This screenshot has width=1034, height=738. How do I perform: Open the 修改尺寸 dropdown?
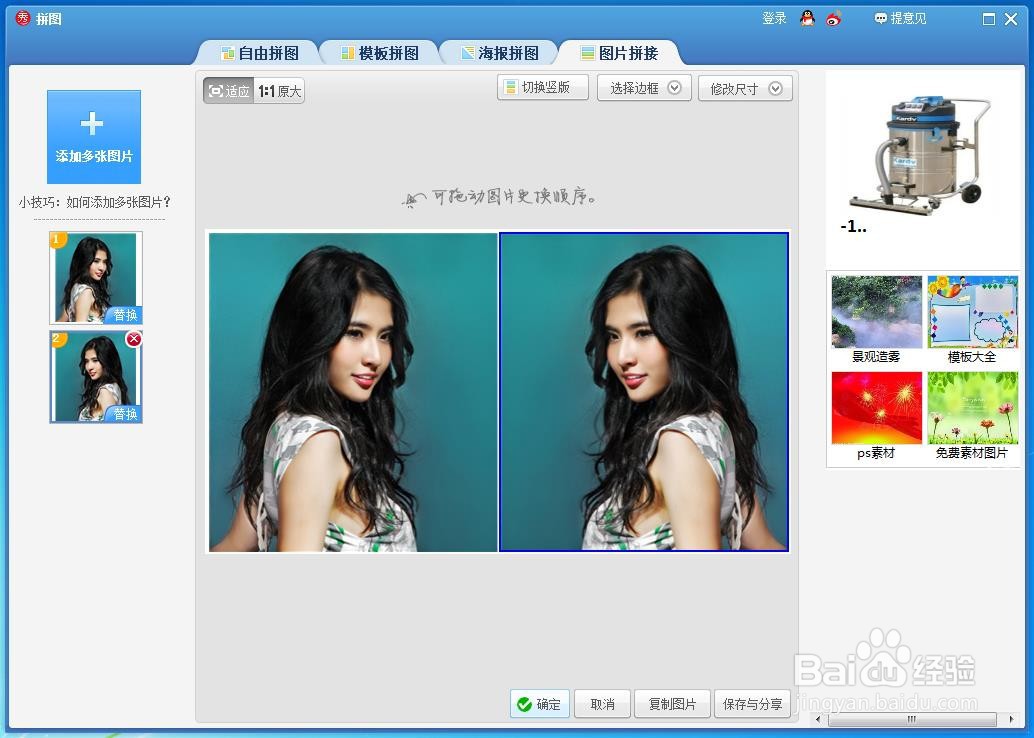click(745, 88)
